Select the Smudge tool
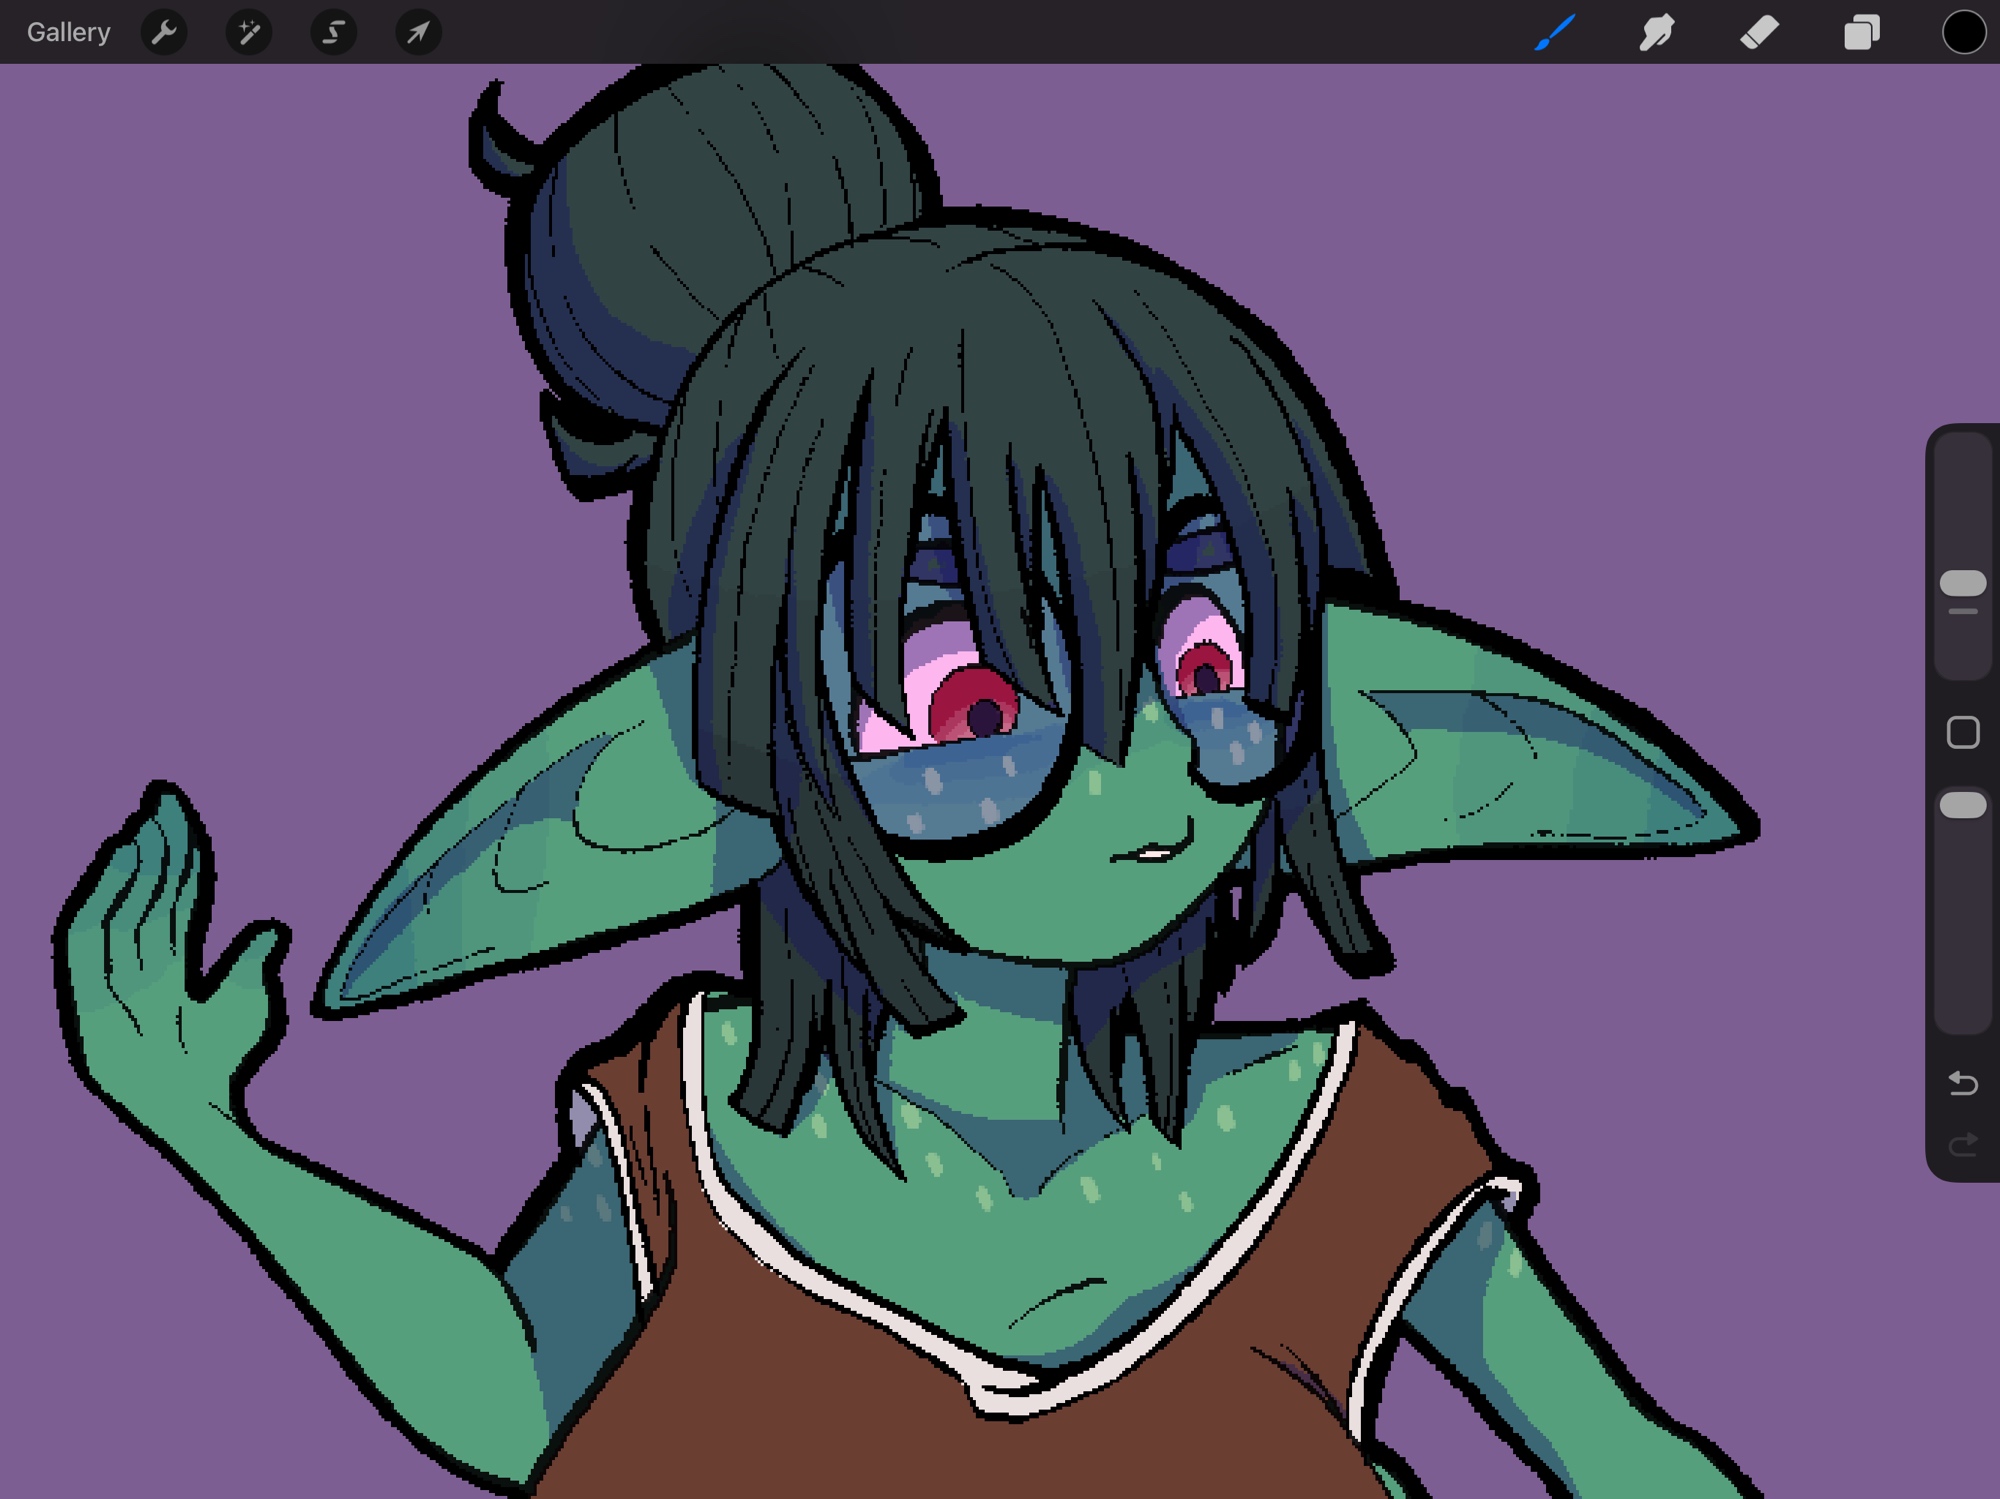This screenshot has height=1499, width=2000. pos(1657,33)
